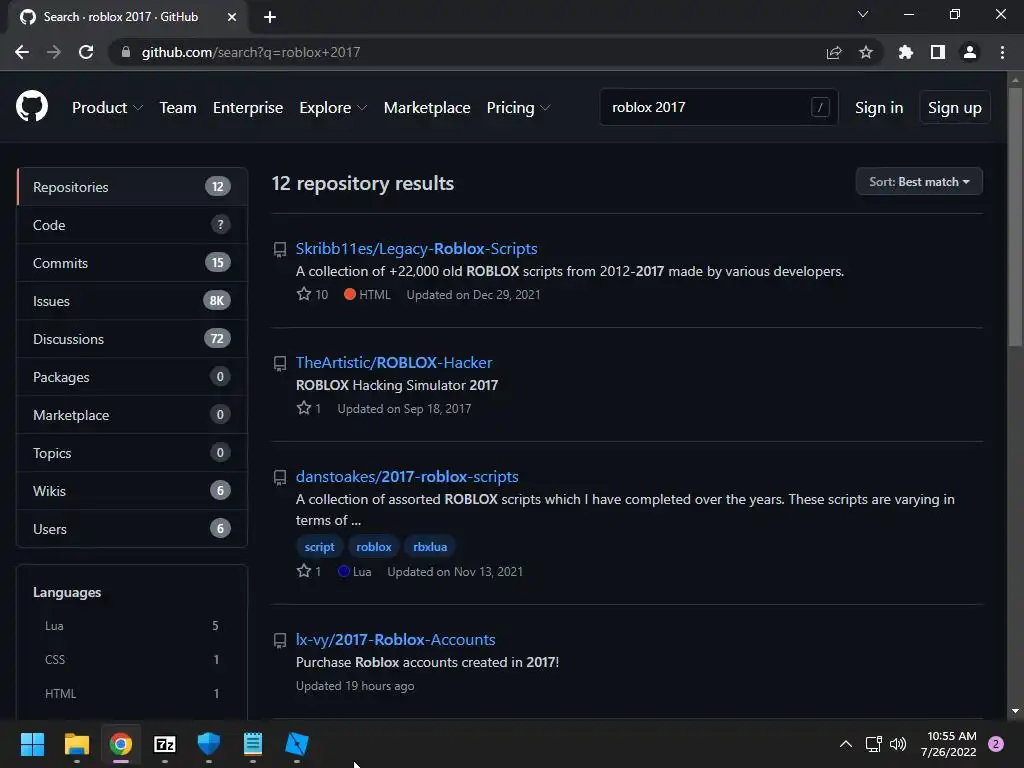The width and height of the screenshot is (1024, 768).
Task: Open Windows Security shield in taskbar
Action: click(209, 744)
